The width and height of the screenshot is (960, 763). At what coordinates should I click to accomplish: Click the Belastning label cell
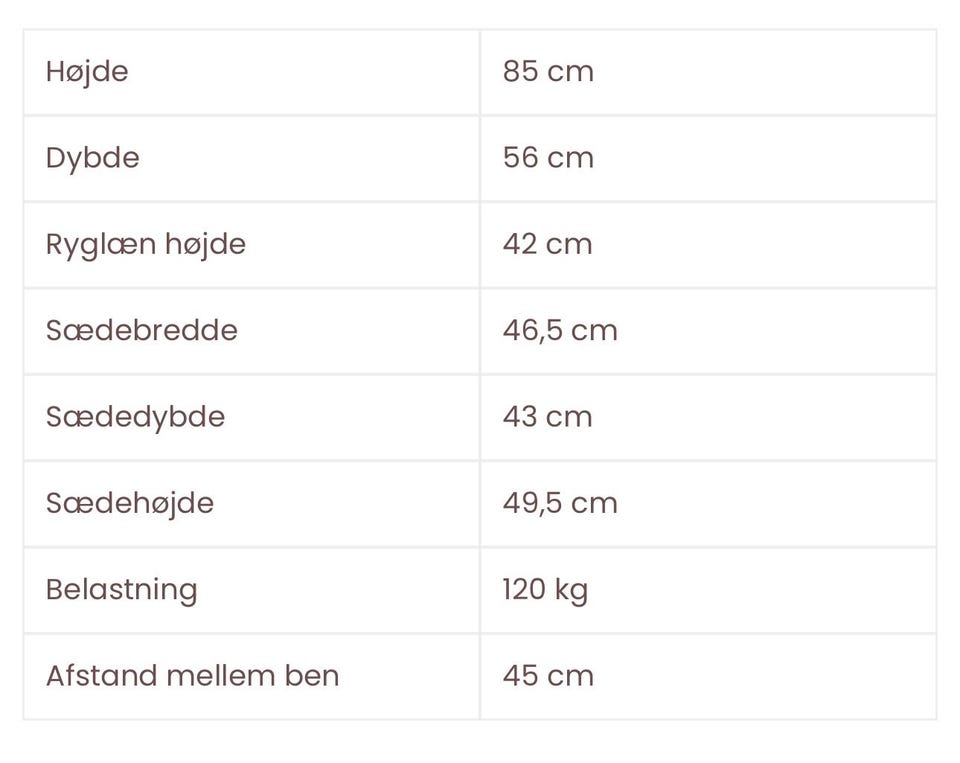121,589
